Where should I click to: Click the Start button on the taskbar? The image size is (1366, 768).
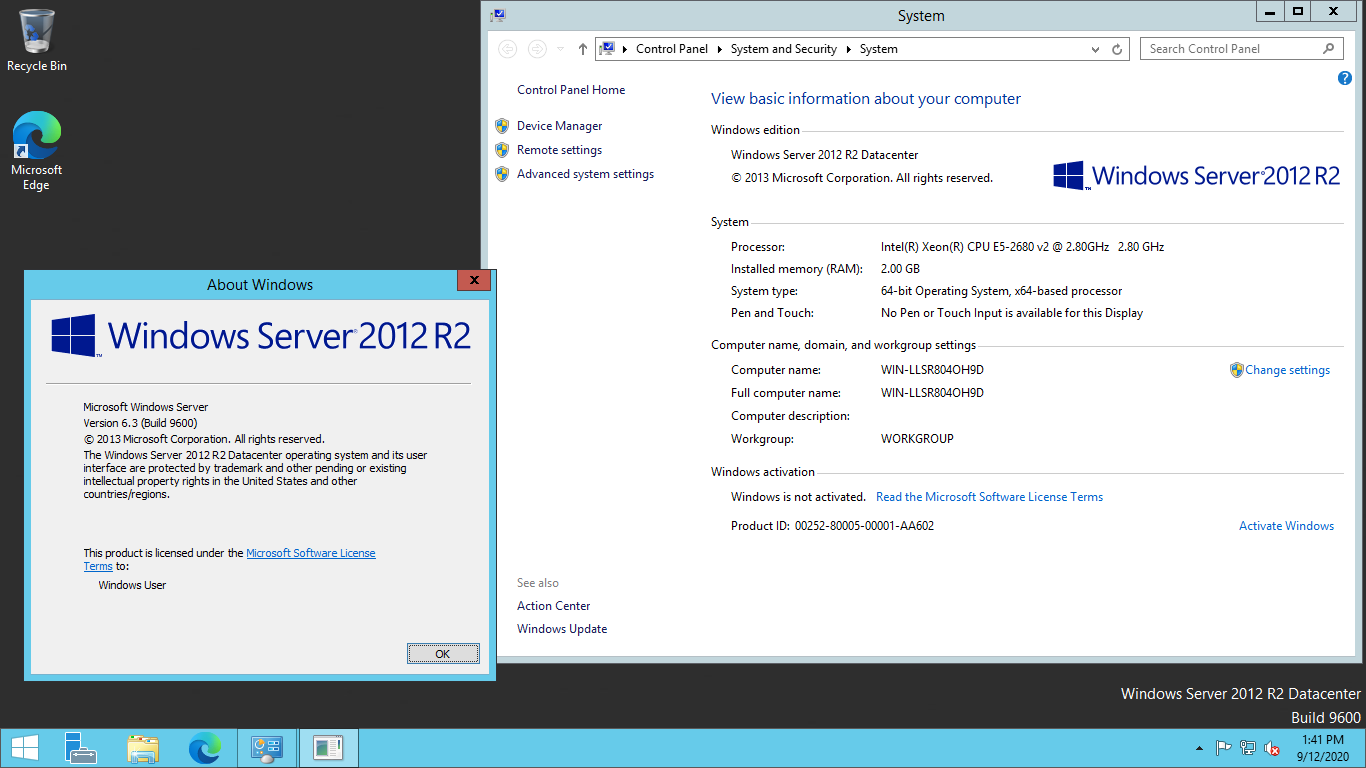pos(24,748)
